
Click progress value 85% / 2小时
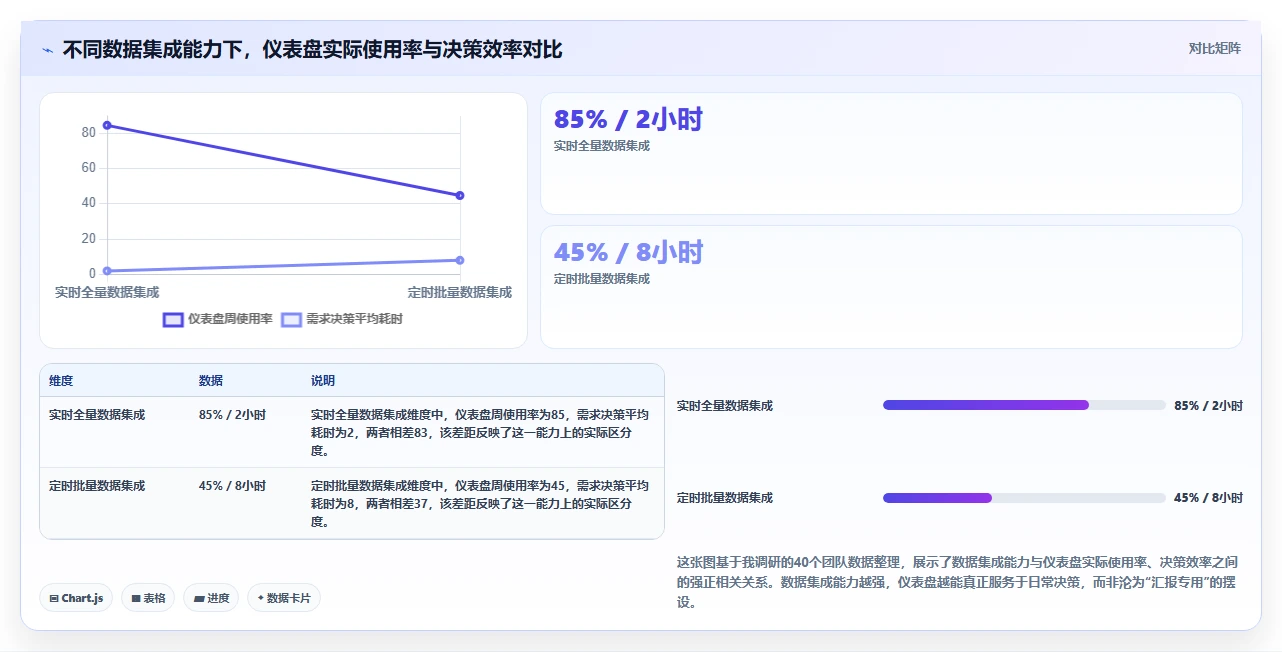pyautogui.click(x=1208, y=406)
